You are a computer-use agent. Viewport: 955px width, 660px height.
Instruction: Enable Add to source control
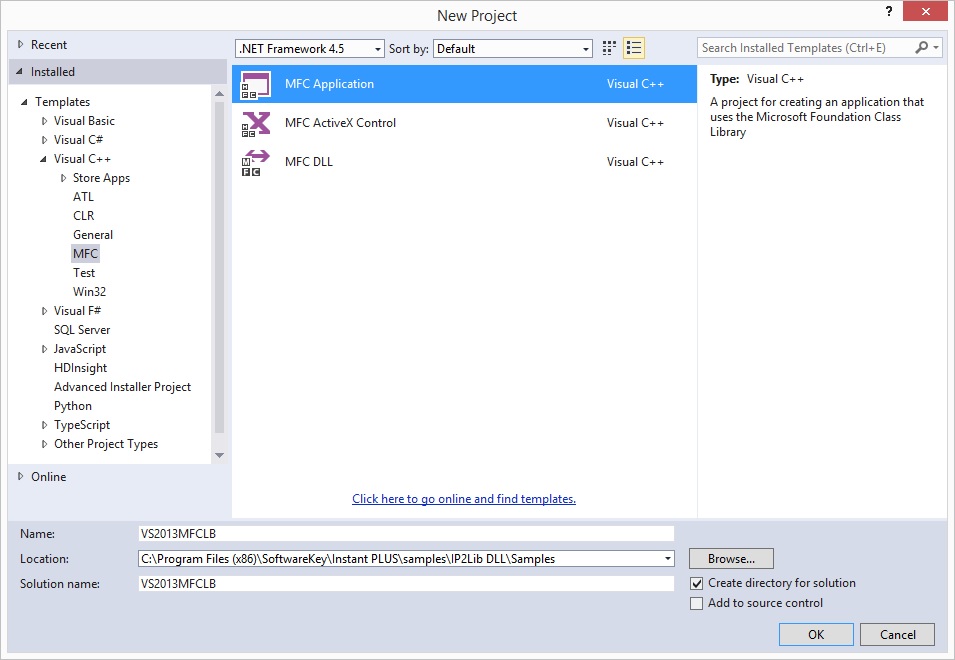click(x=696, y=603)
